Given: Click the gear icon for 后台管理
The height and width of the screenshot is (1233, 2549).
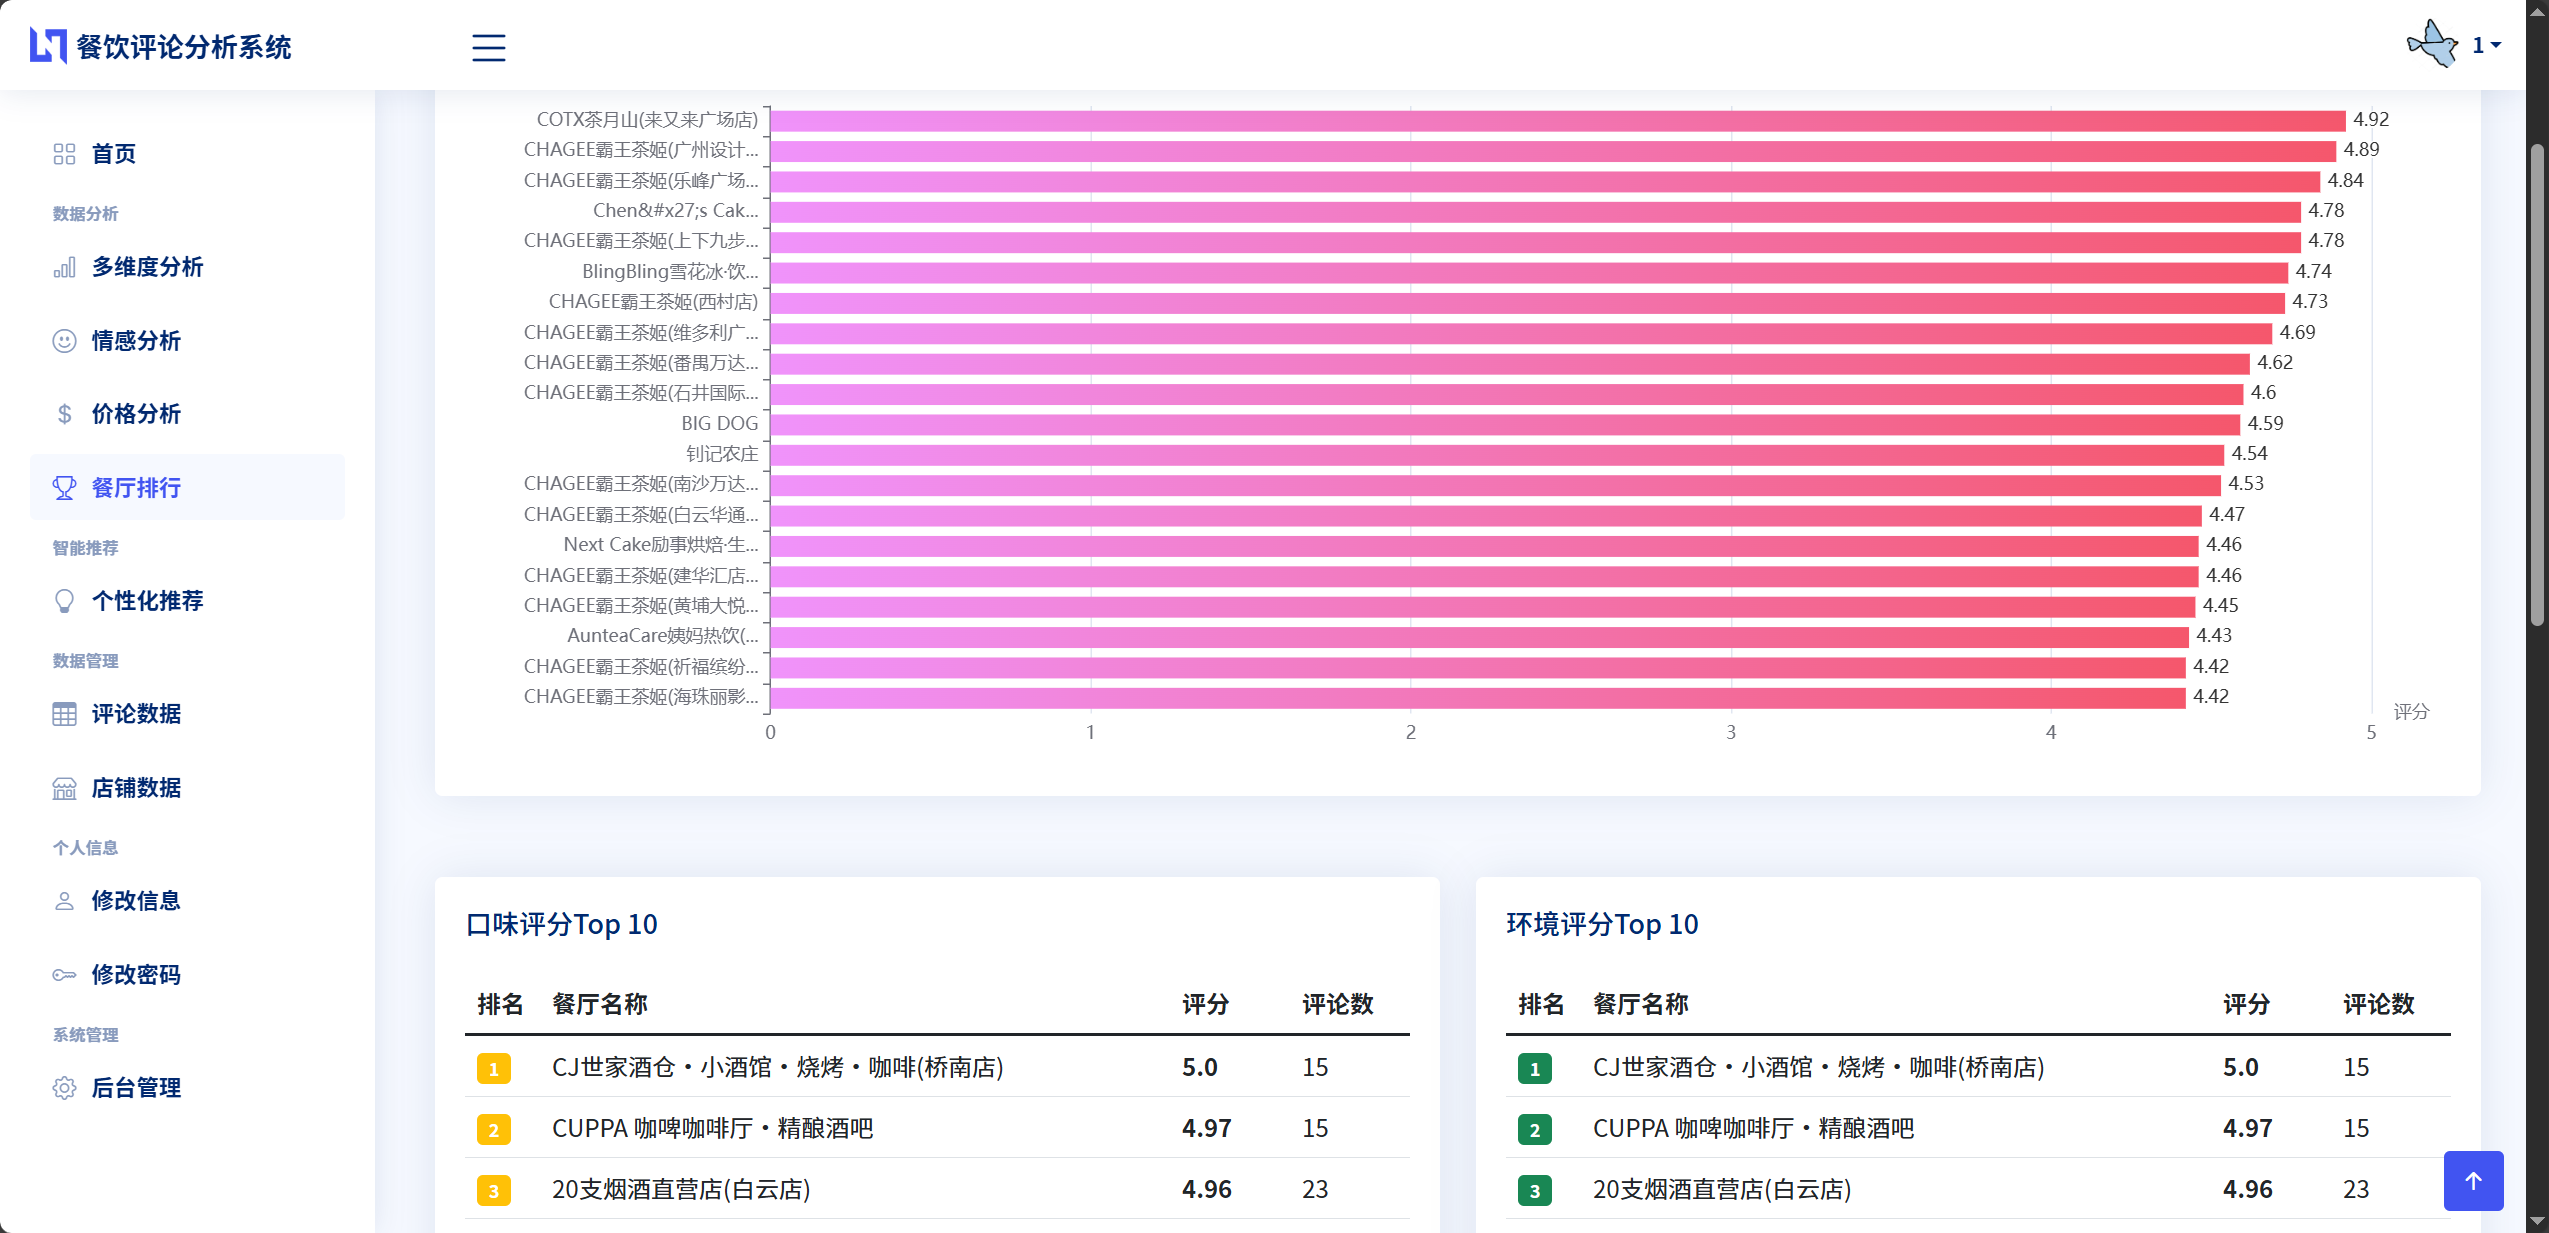Looking at the screenshot, I should pos(64,1088).
